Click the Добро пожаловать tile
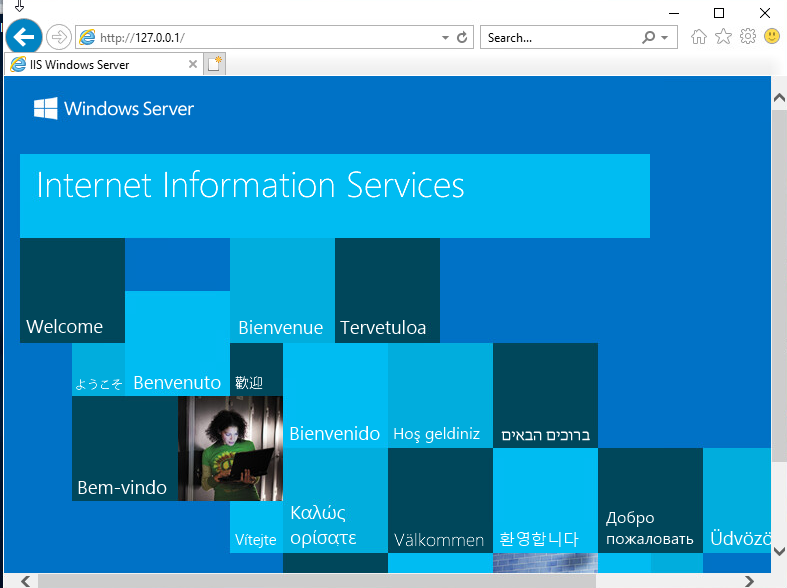The height and width of the screenshot is (588, 787). 650,501
